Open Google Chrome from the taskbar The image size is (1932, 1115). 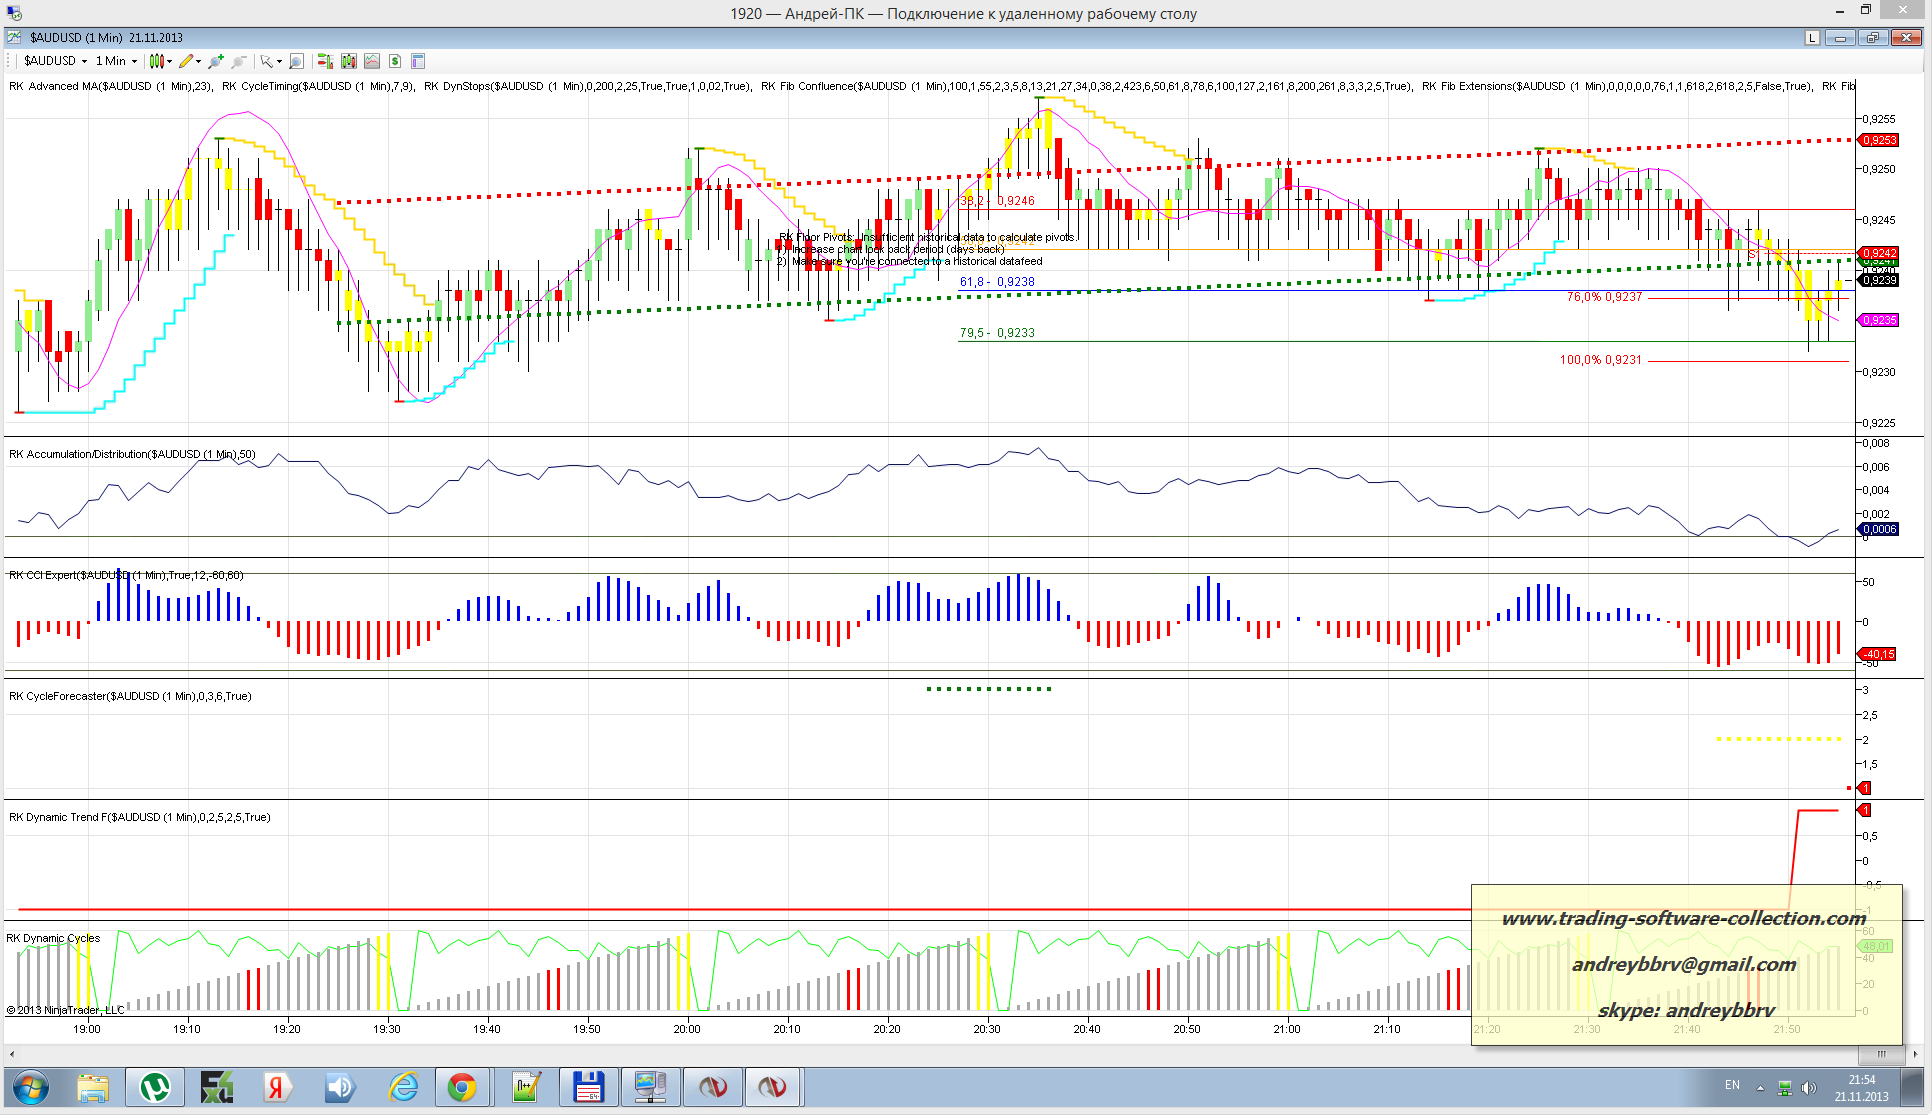462,1087
